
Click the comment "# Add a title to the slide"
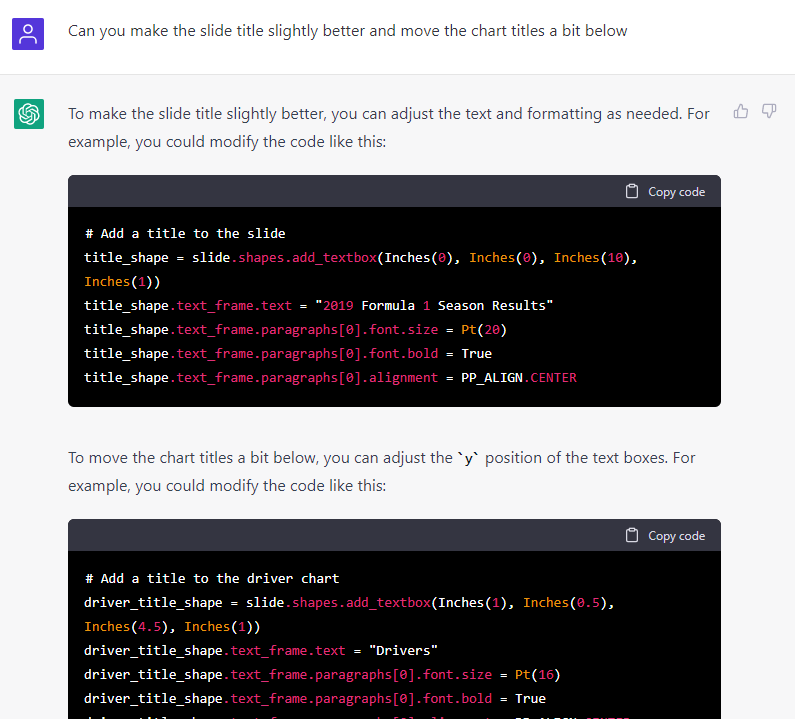(x=185, y=234)
